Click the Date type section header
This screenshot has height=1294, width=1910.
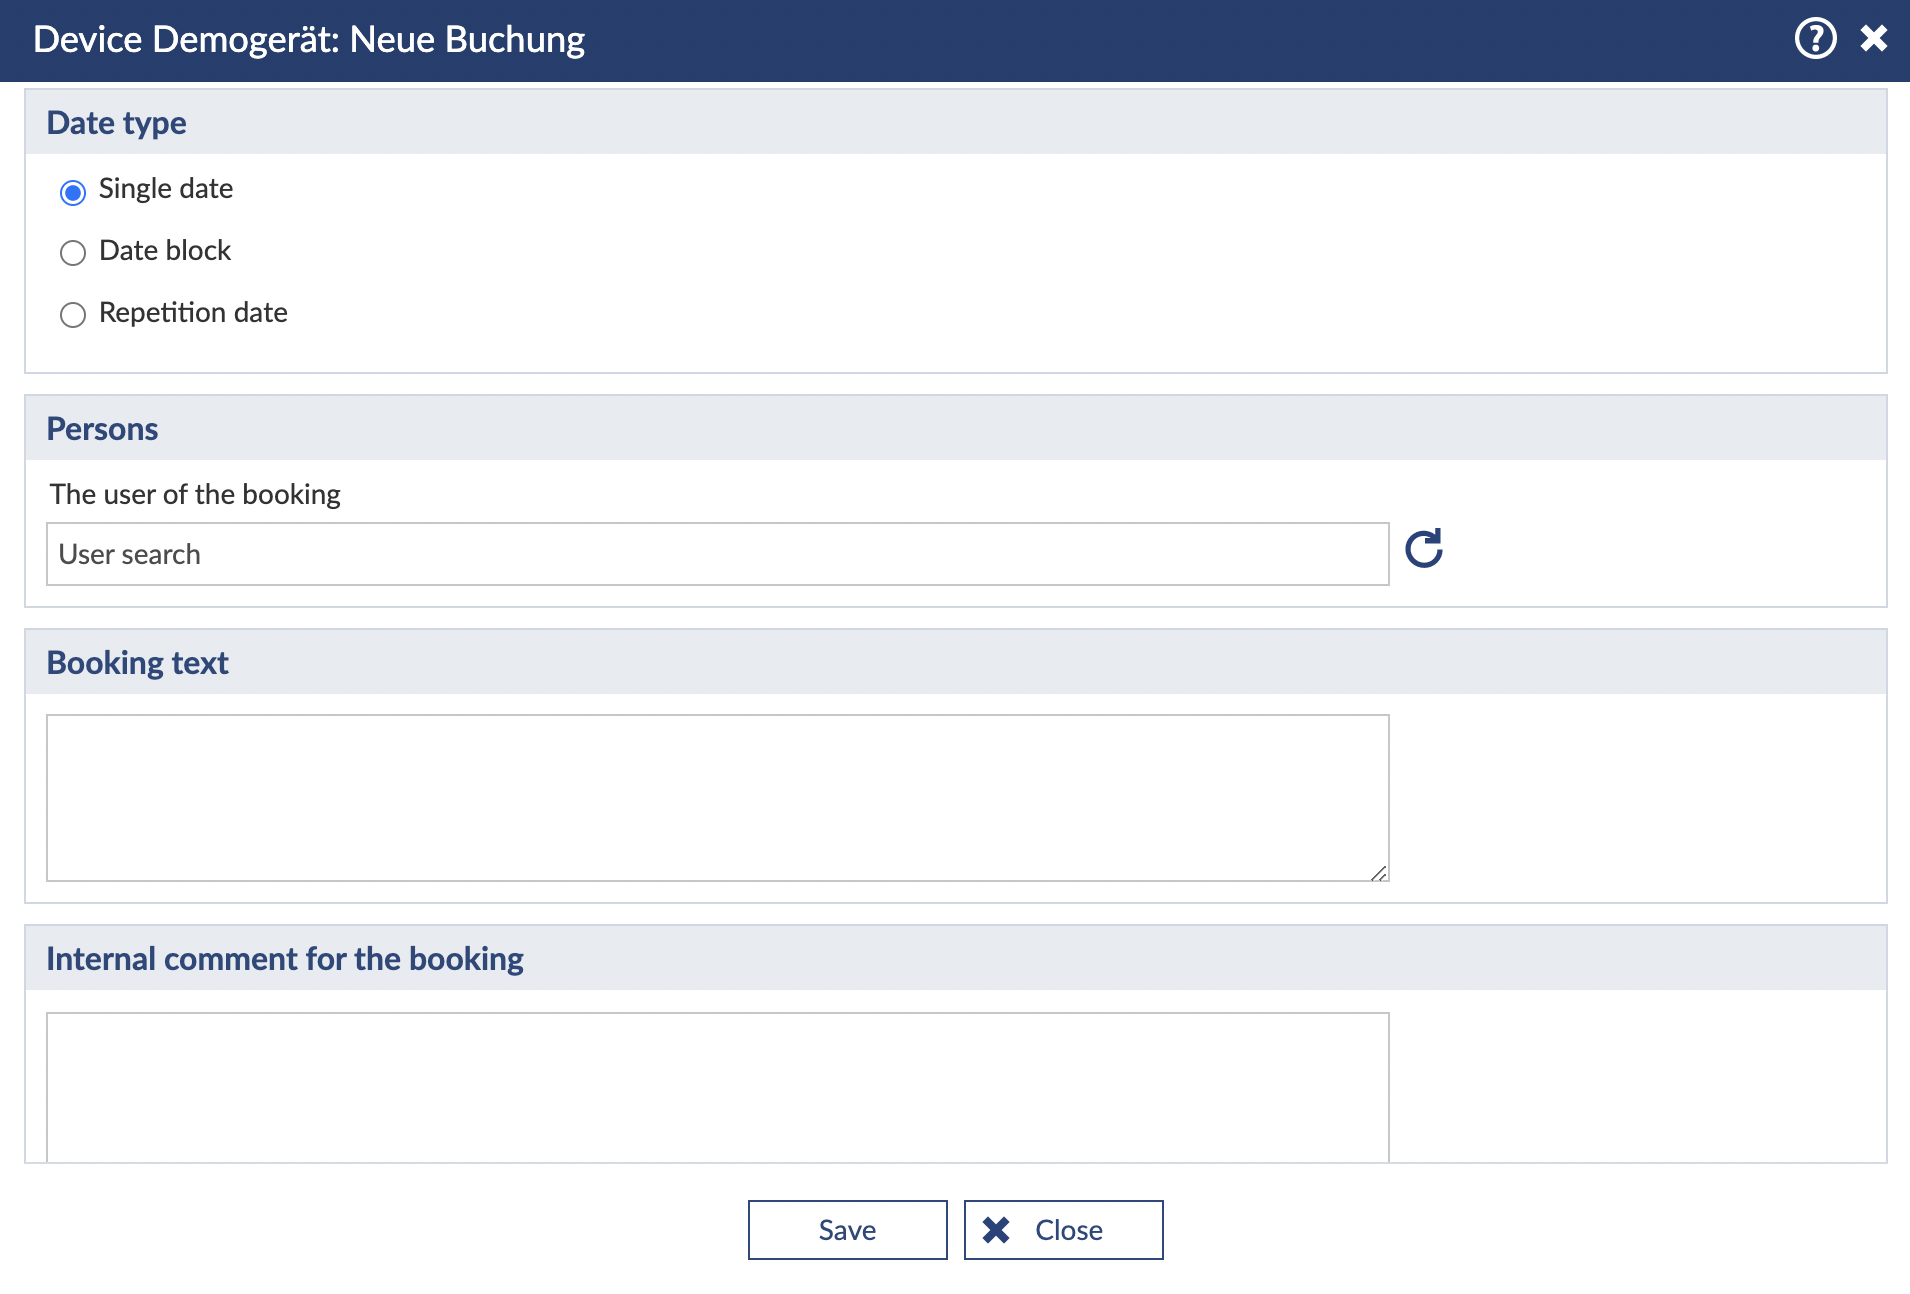[117, 123]
